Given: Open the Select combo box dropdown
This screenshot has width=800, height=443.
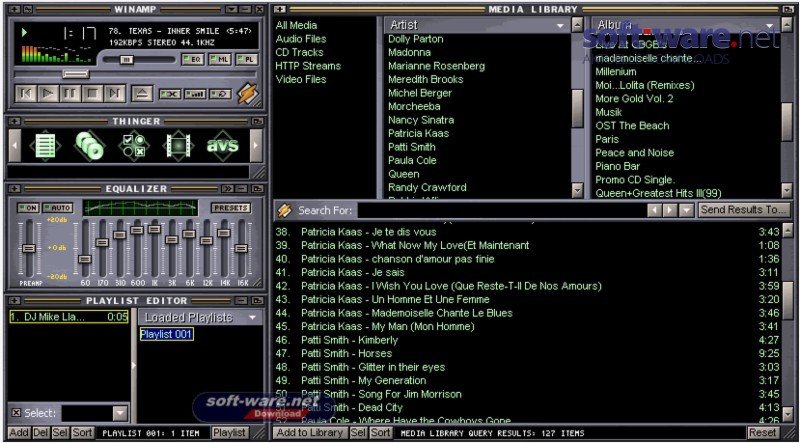Looking at the screenshot, I should 120,413.
